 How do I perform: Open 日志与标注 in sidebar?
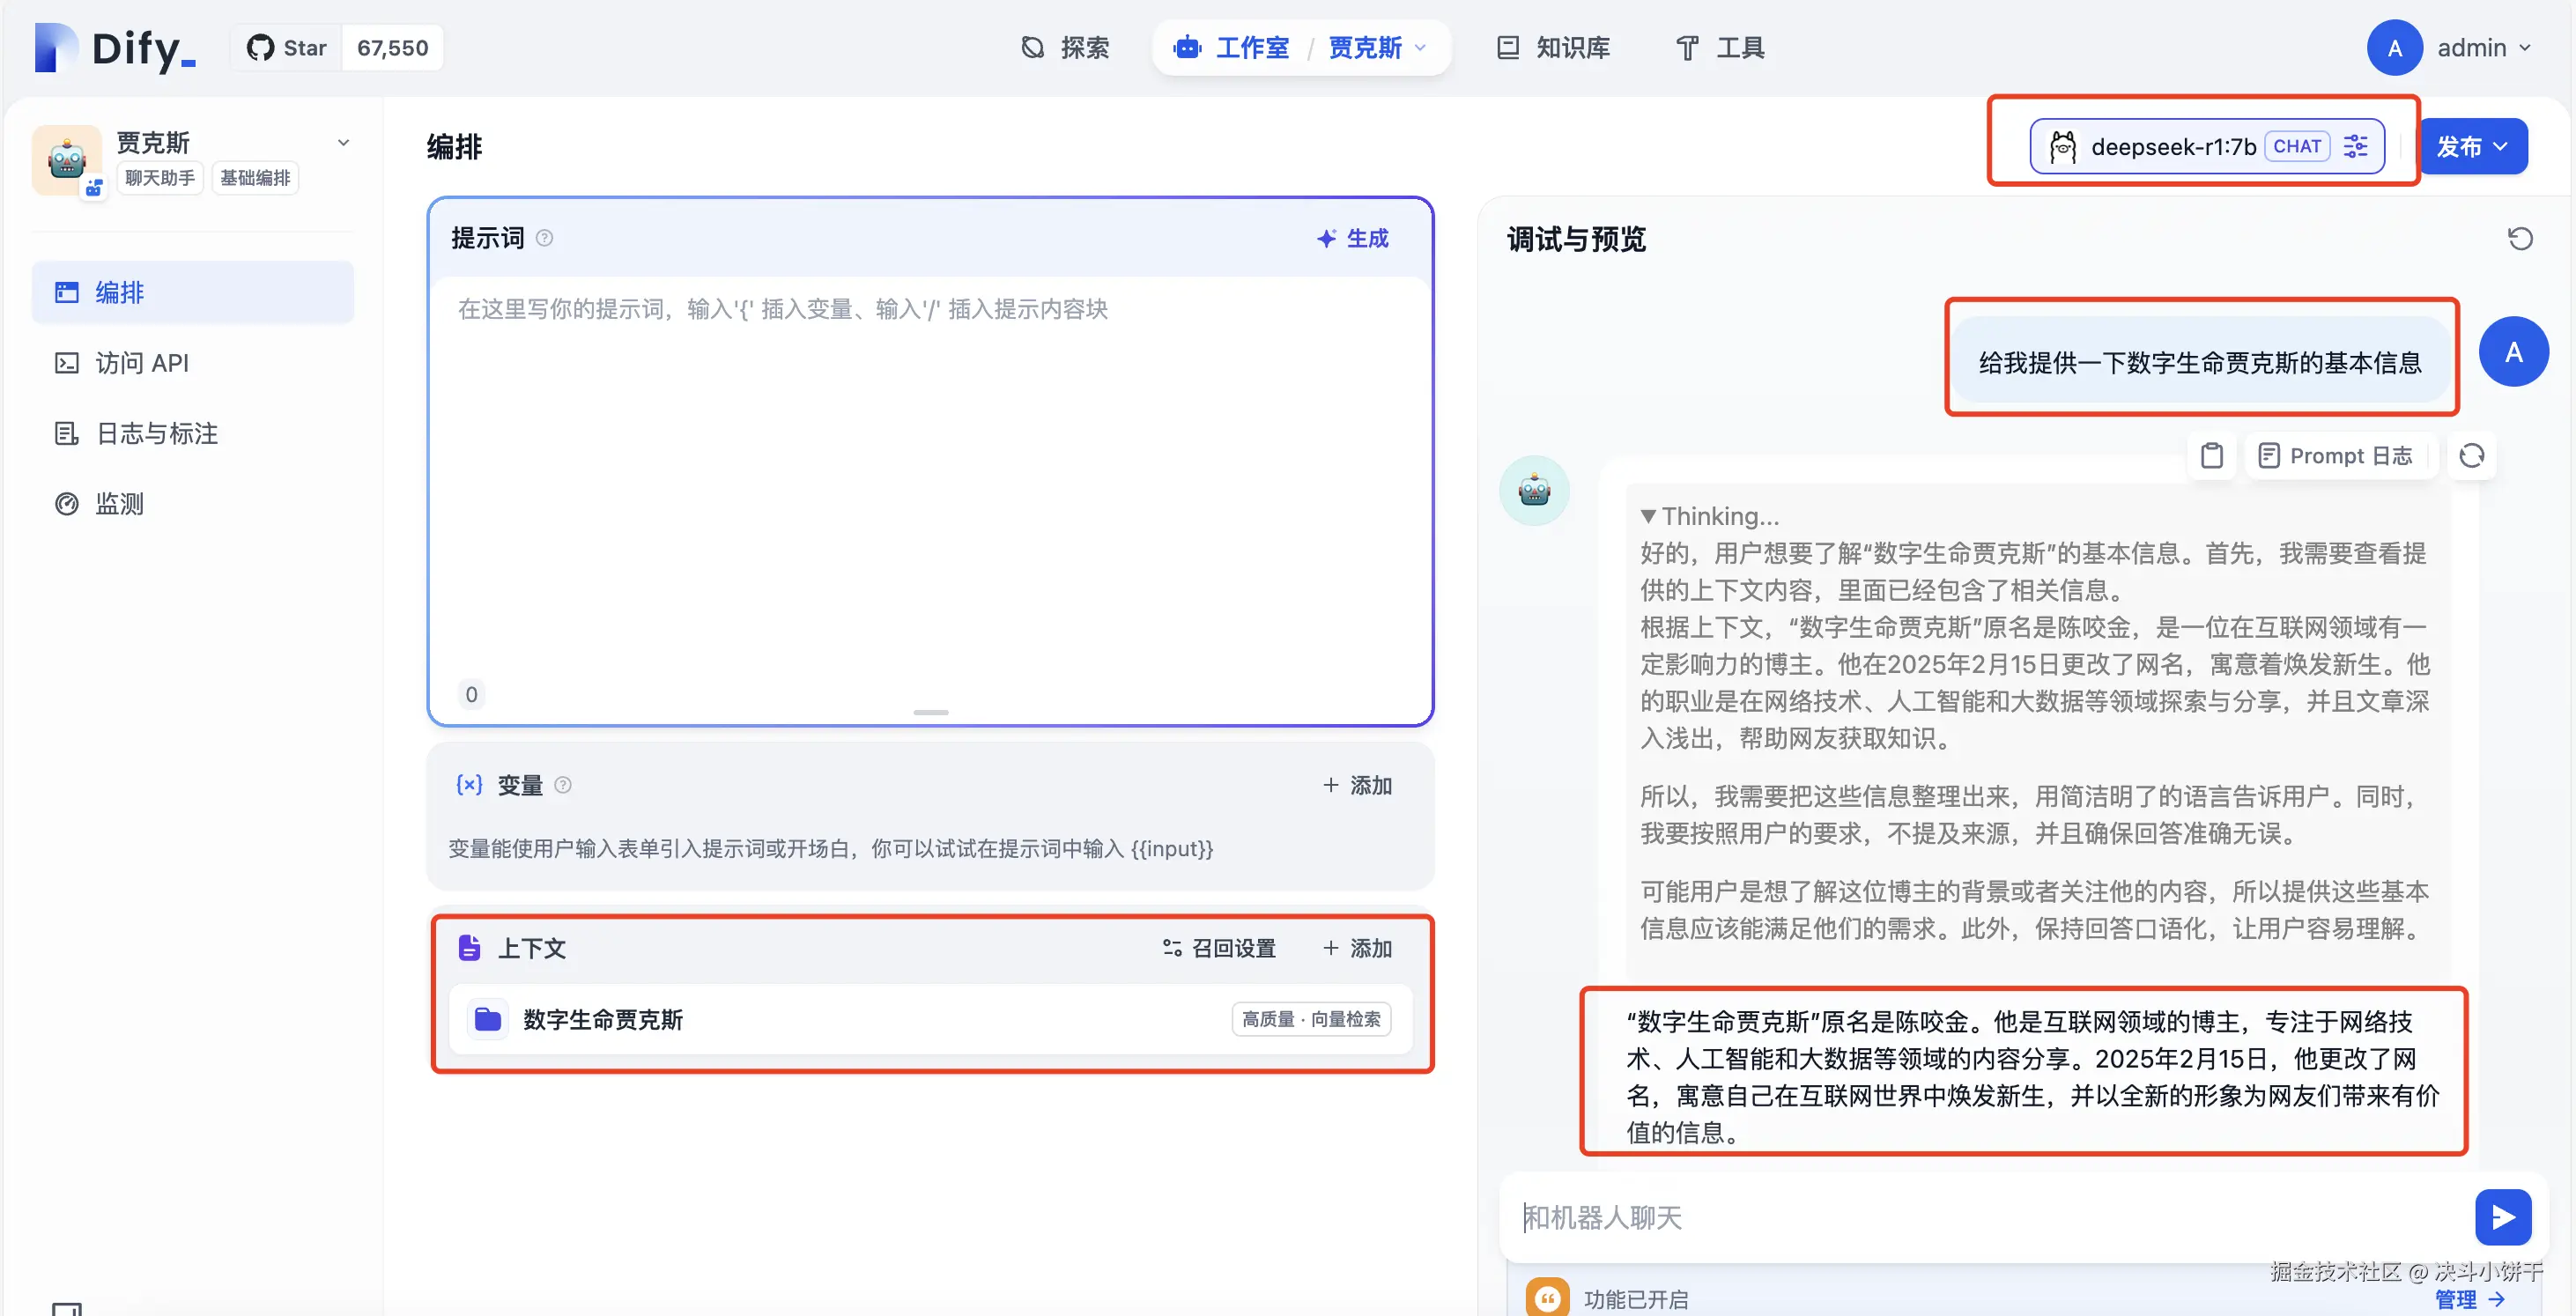pos(156,433)
